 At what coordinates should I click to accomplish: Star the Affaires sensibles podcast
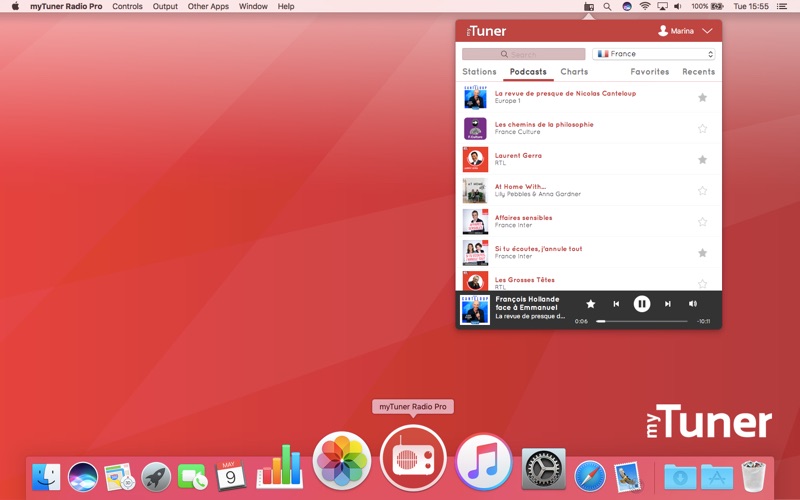(x=703, y=222)
